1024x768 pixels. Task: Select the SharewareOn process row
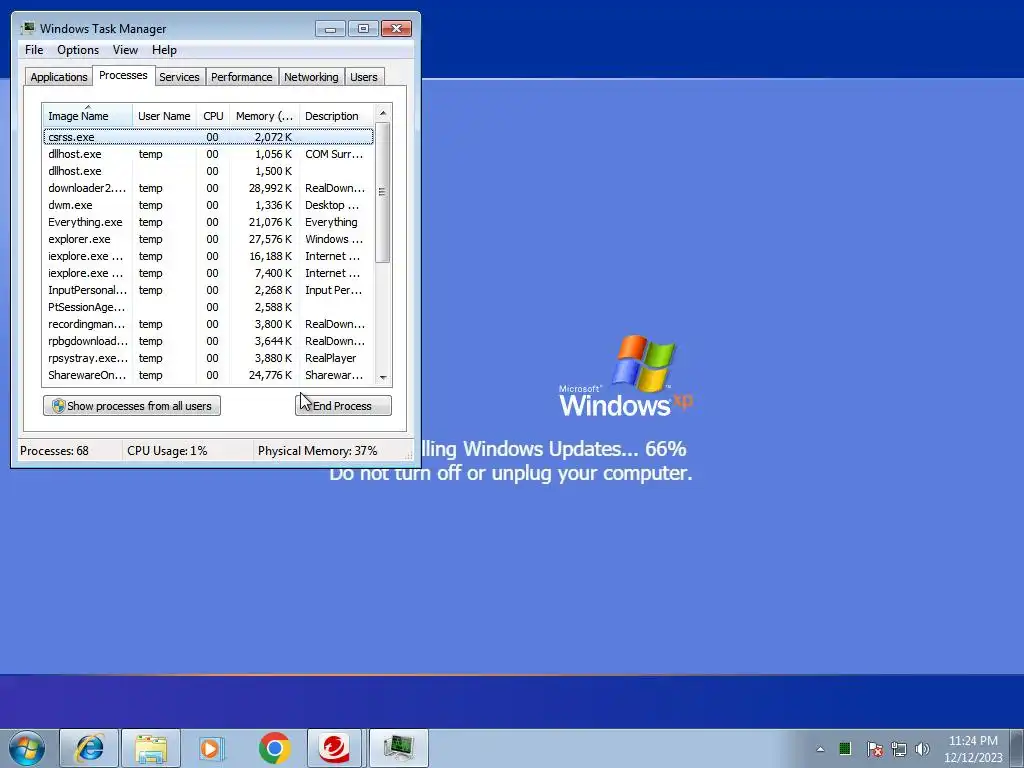(x=208, y=375)
